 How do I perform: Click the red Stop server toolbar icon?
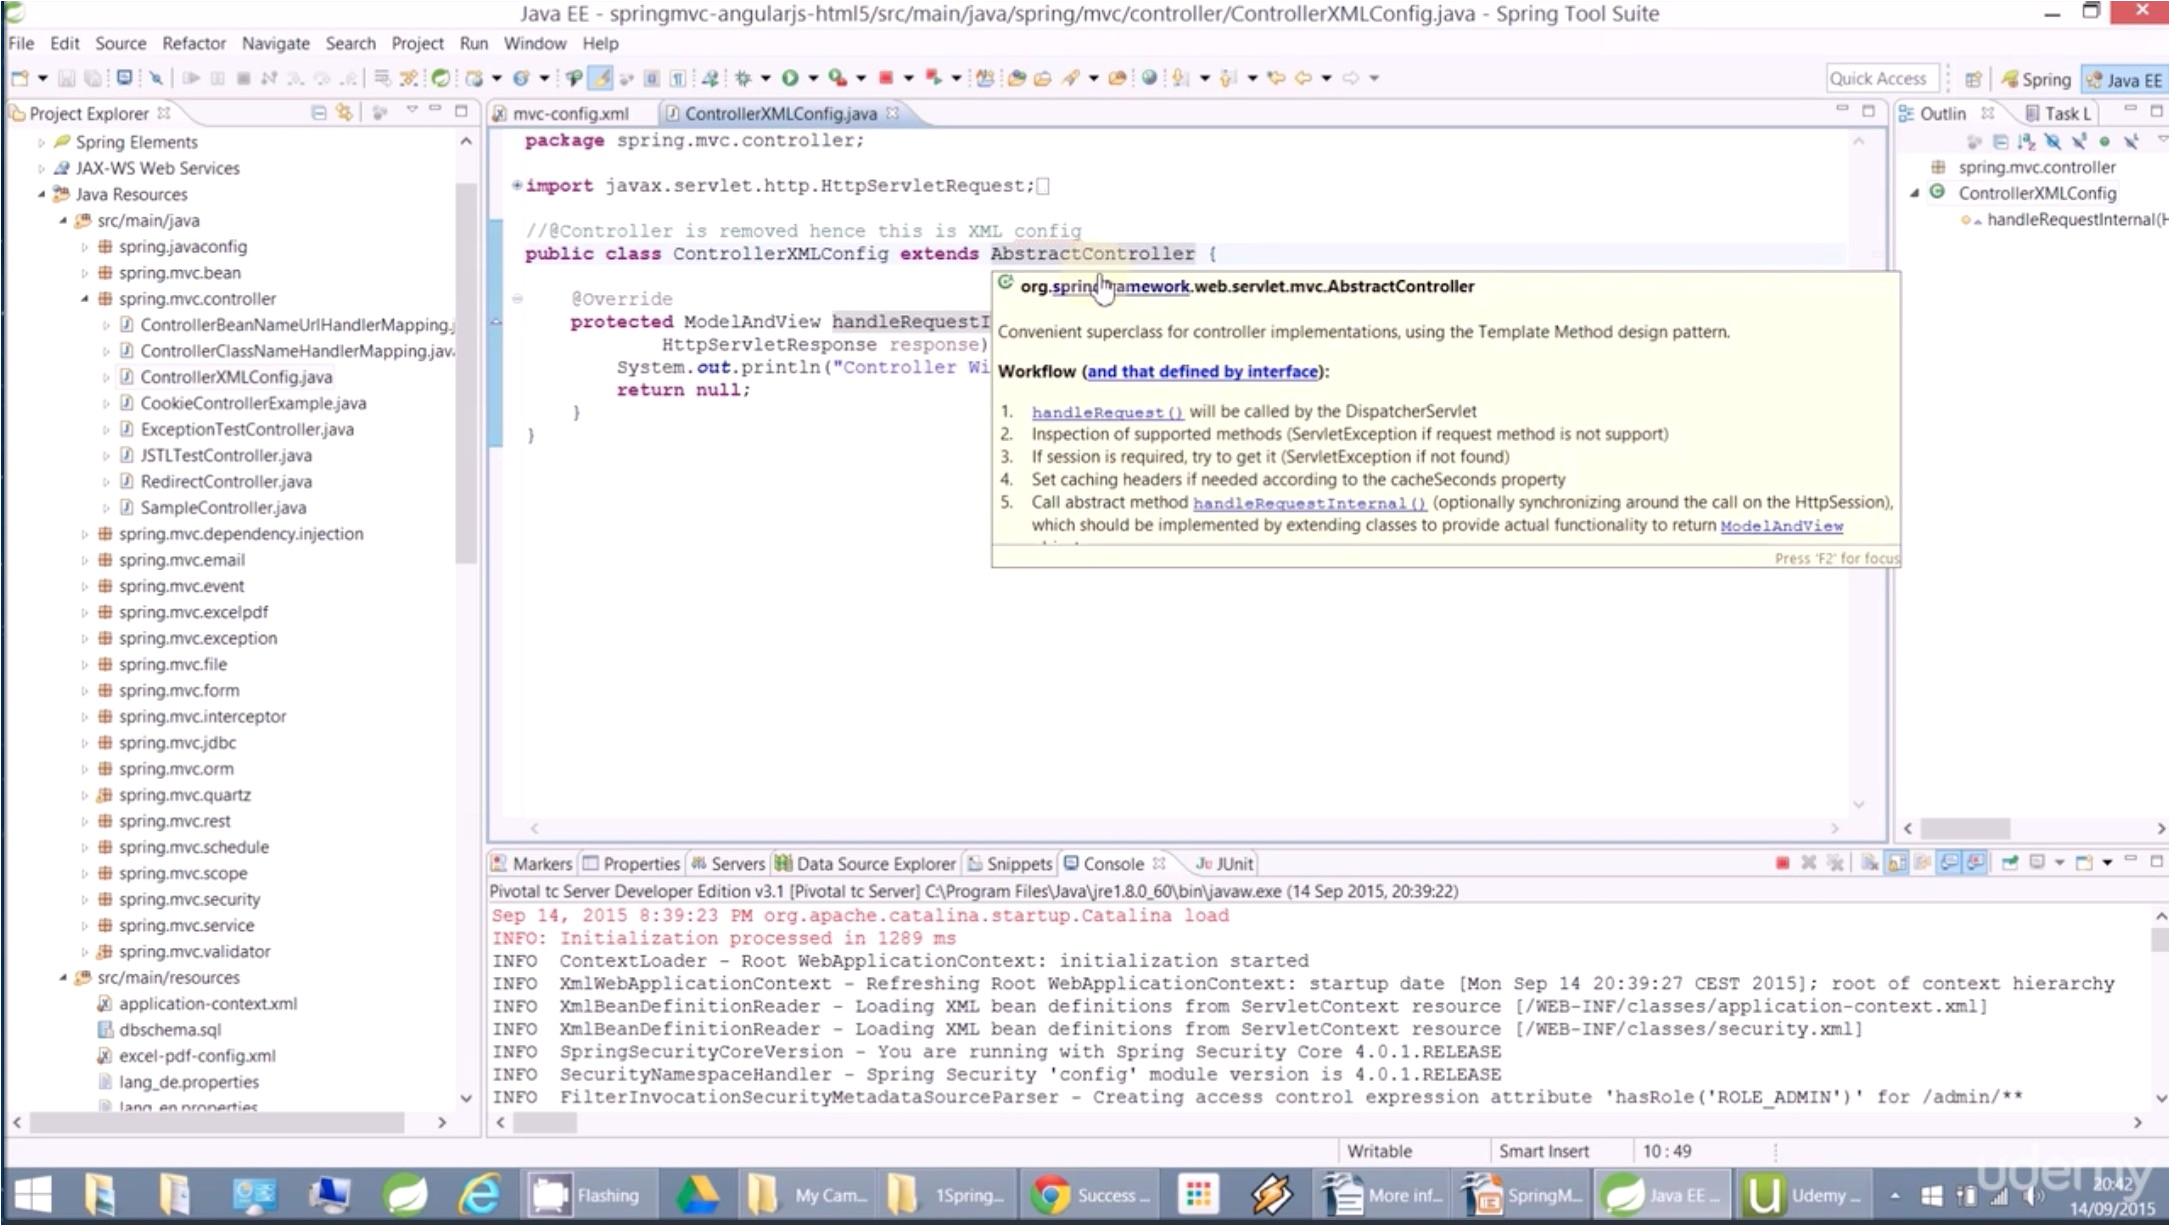[x=885, y=78]
